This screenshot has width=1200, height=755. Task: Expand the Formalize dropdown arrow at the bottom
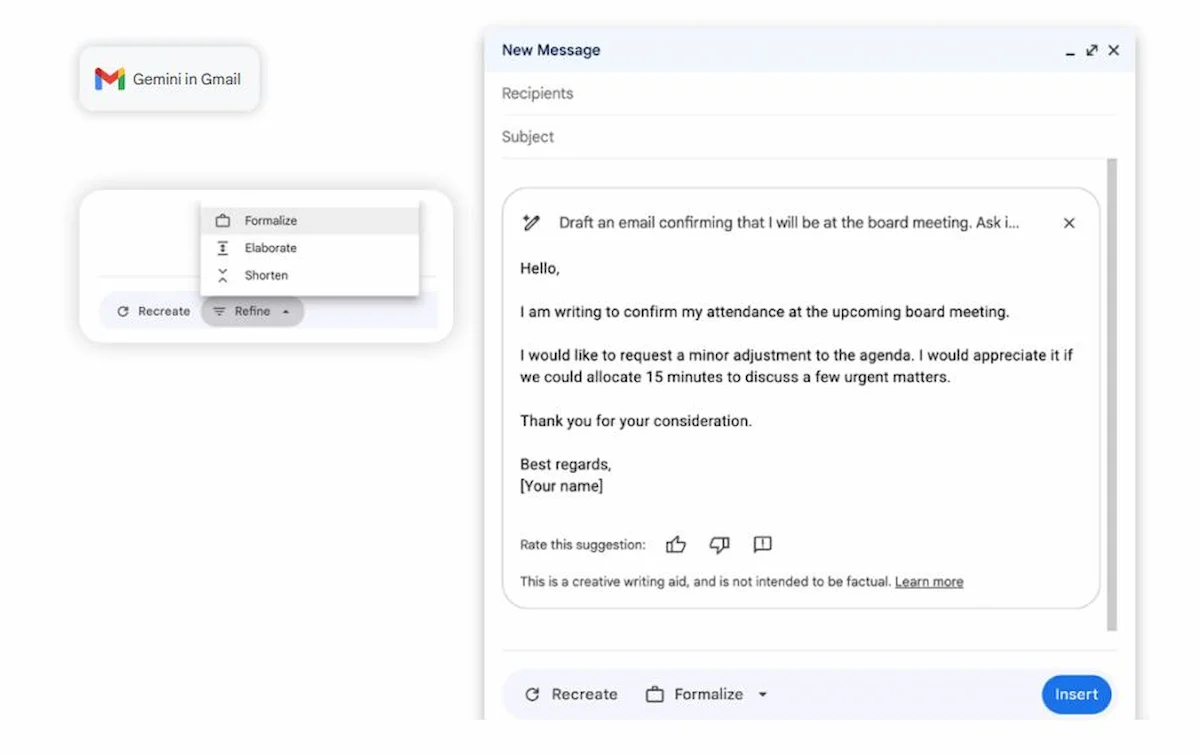click(763, 693)
